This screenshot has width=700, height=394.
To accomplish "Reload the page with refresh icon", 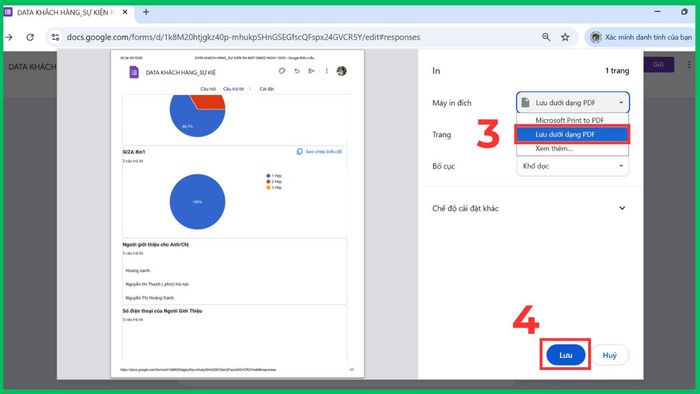I will (x=30, y=37).
